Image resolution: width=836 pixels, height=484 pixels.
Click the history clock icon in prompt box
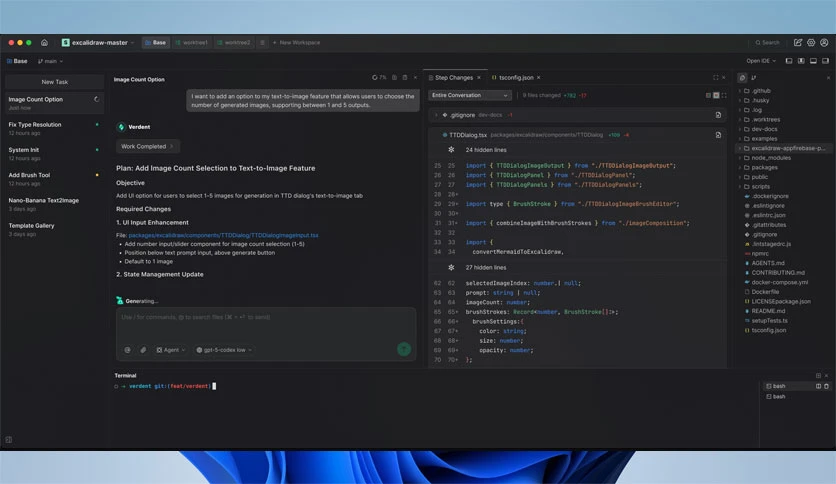click(127, 350)
